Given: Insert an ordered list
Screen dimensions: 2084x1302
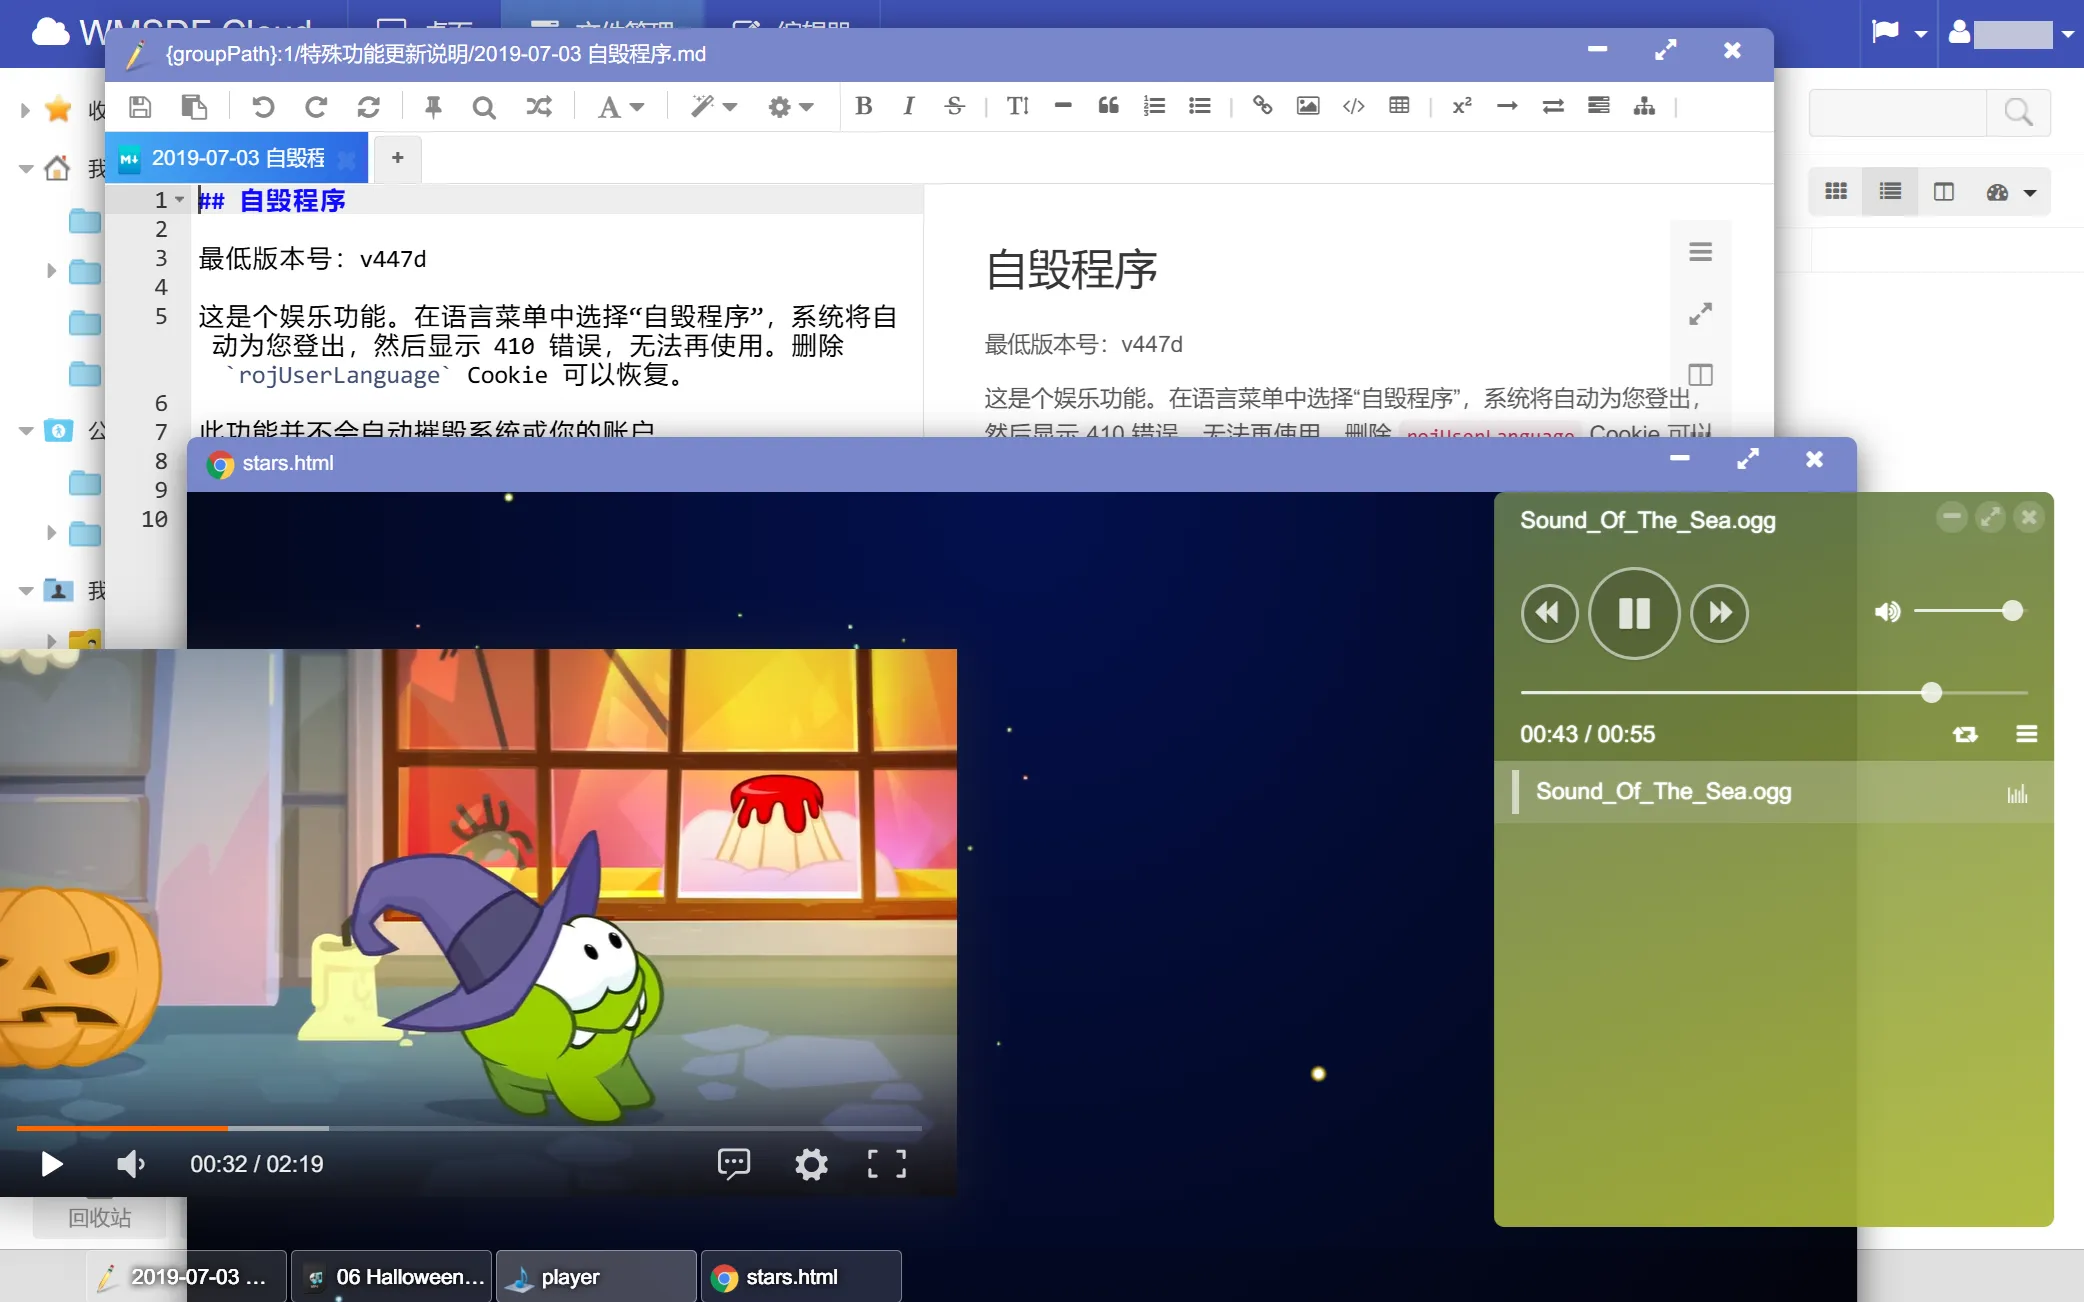Looking at the screenshot, I should click(x=1154, y=106).
